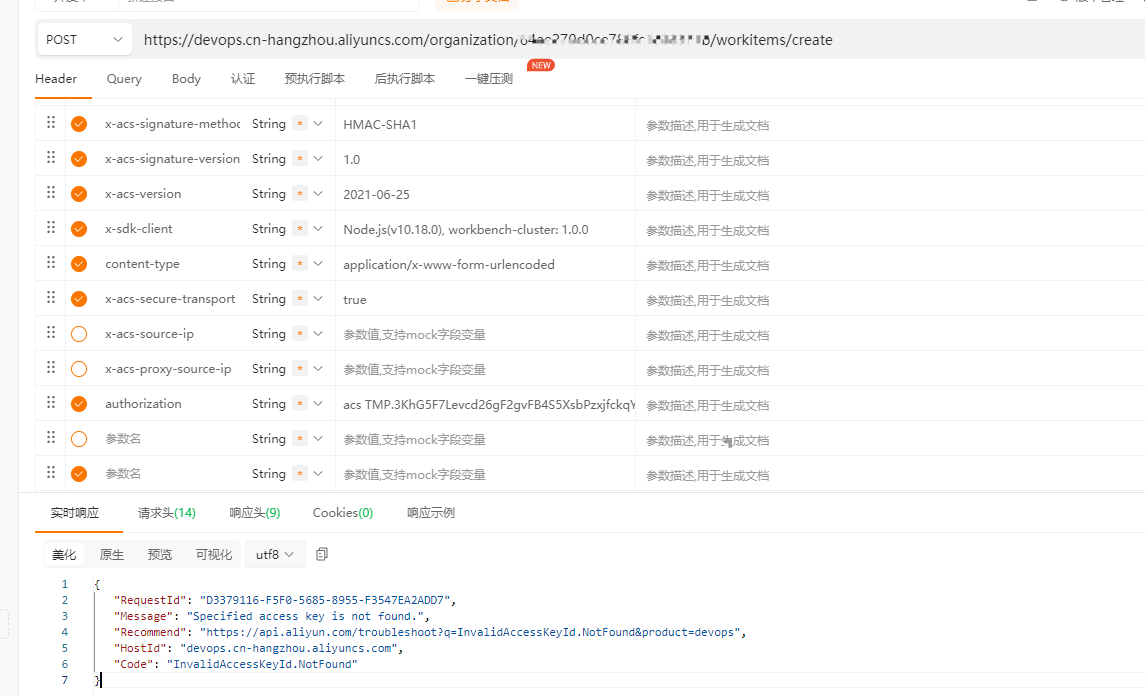Switch to the 一键压测 tab

tap(488, 78)
